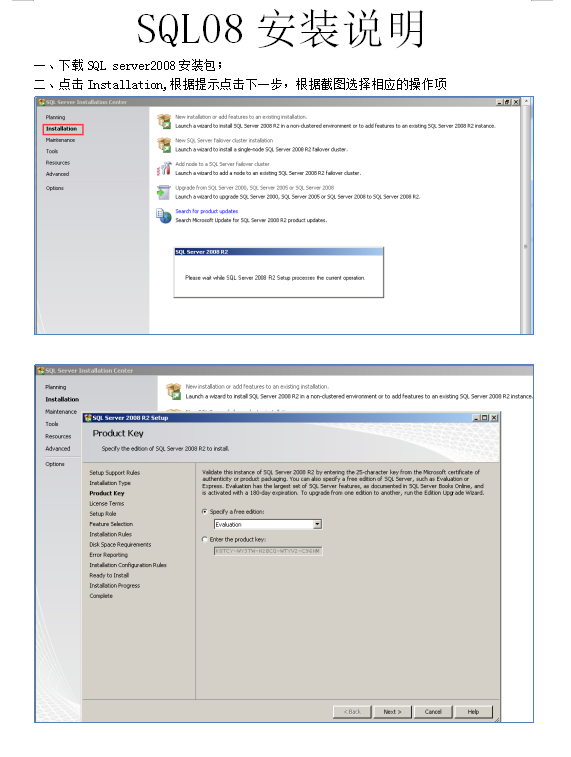
Task: Click Add node to failover cluster icon
Action: (x=164, y=168)
